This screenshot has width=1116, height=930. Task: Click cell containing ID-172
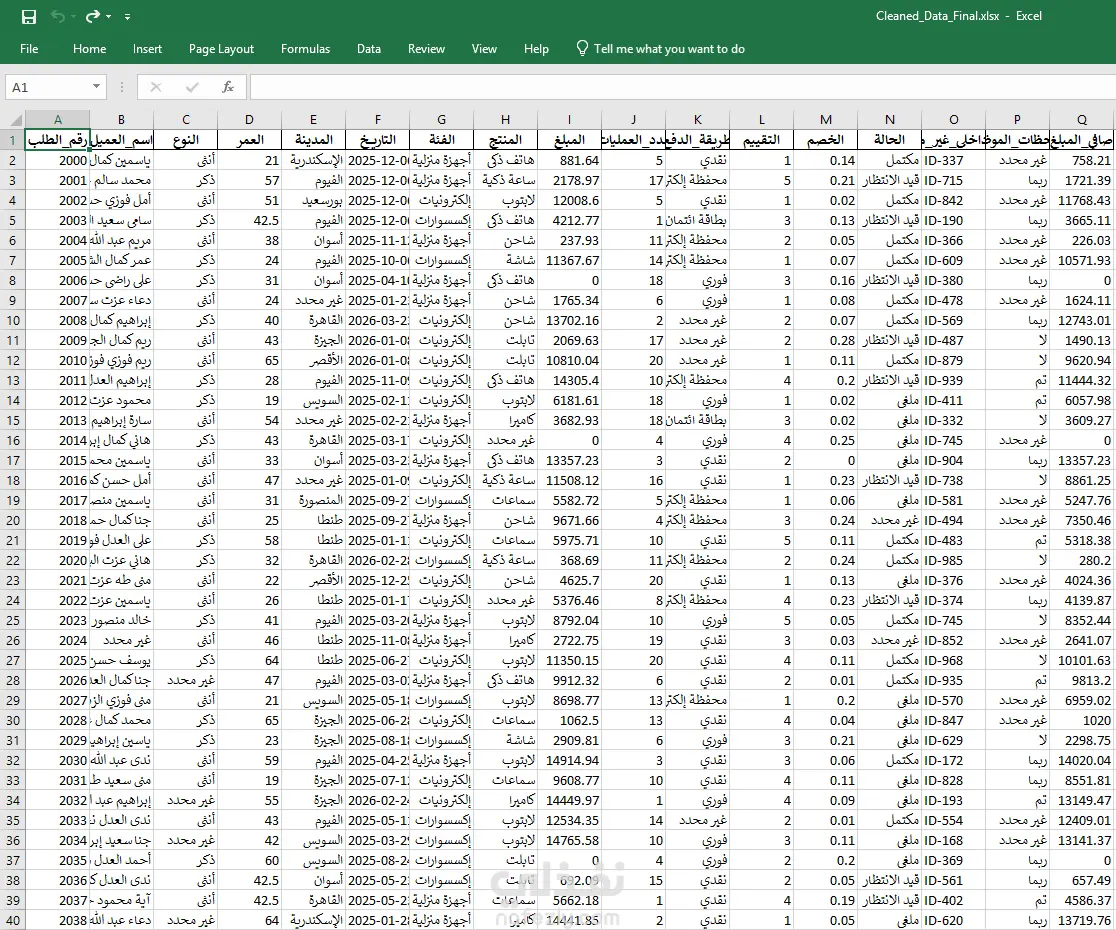click(954, 761)
